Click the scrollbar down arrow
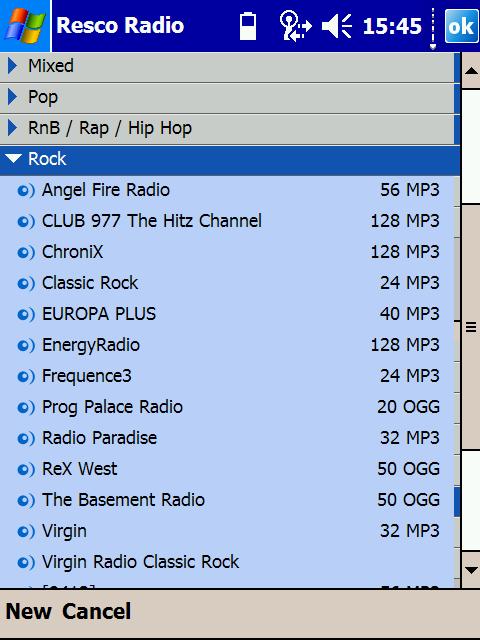The width and height of the screenshot is (480, 640). [x=471, y=570]
